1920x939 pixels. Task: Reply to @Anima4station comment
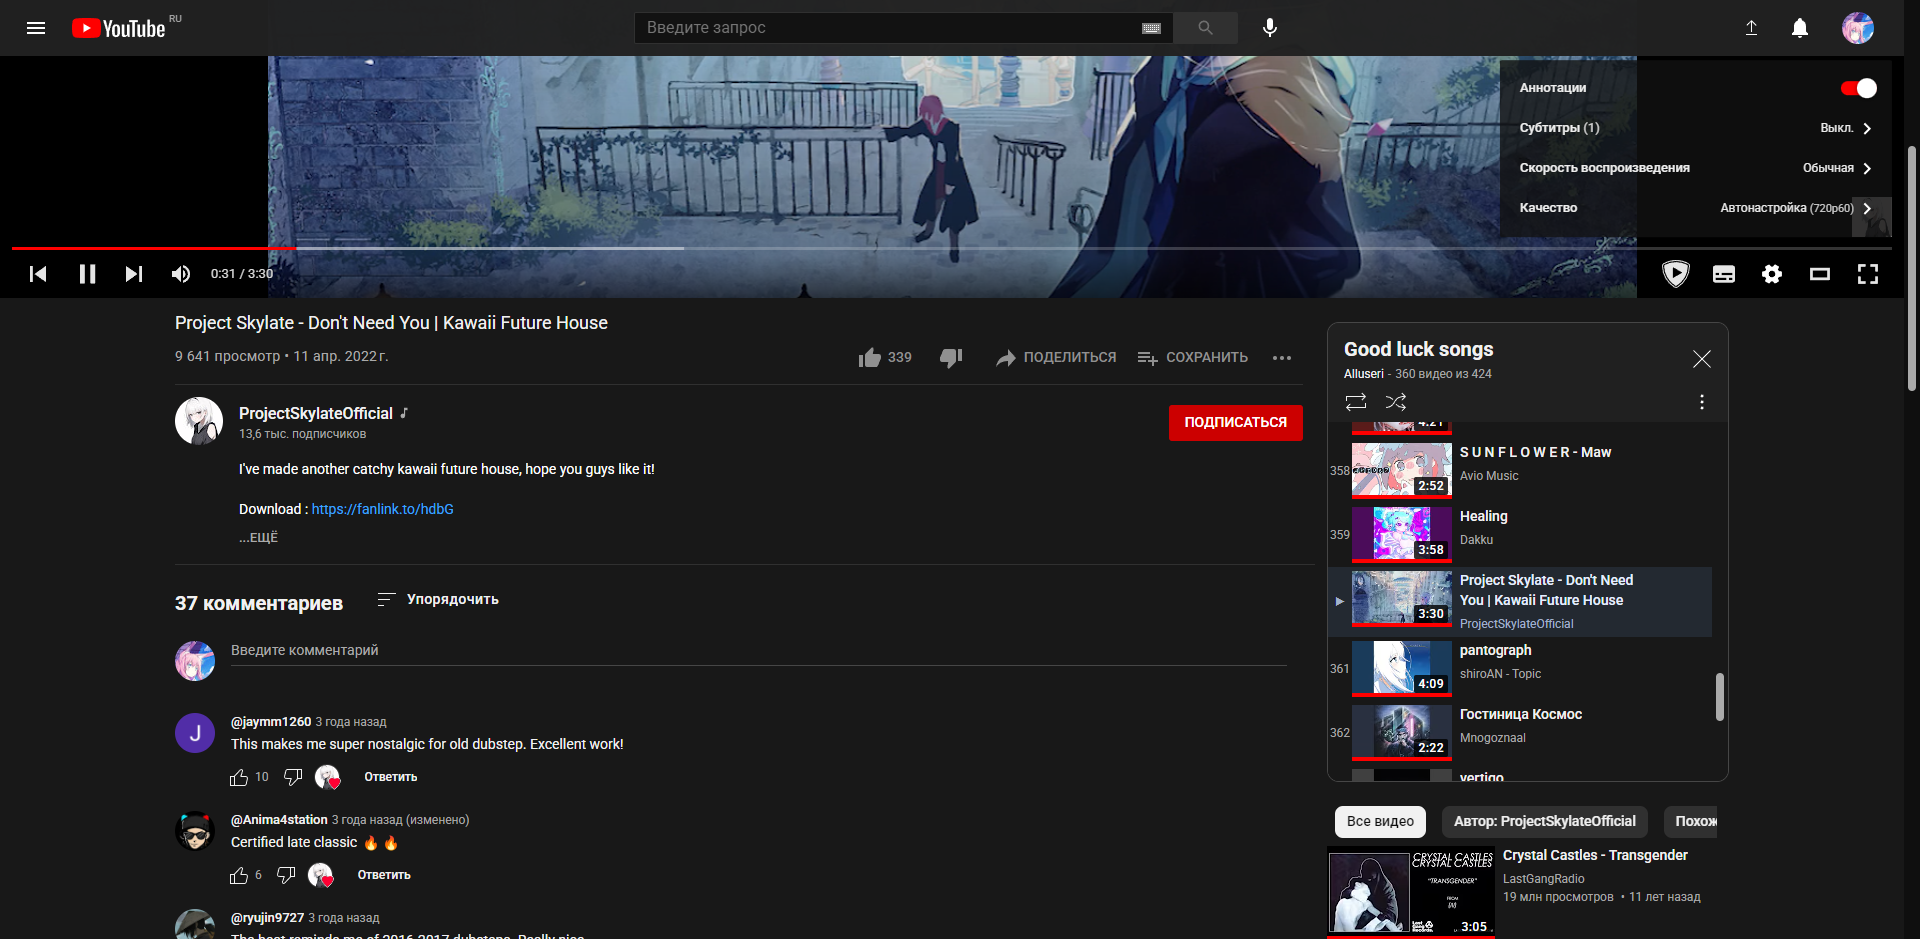[x=384, y=875]
